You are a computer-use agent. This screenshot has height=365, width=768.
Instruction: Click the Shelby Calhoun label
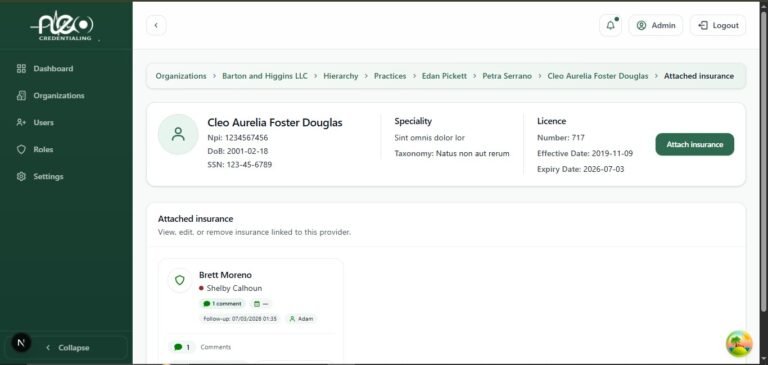[234, 288]
